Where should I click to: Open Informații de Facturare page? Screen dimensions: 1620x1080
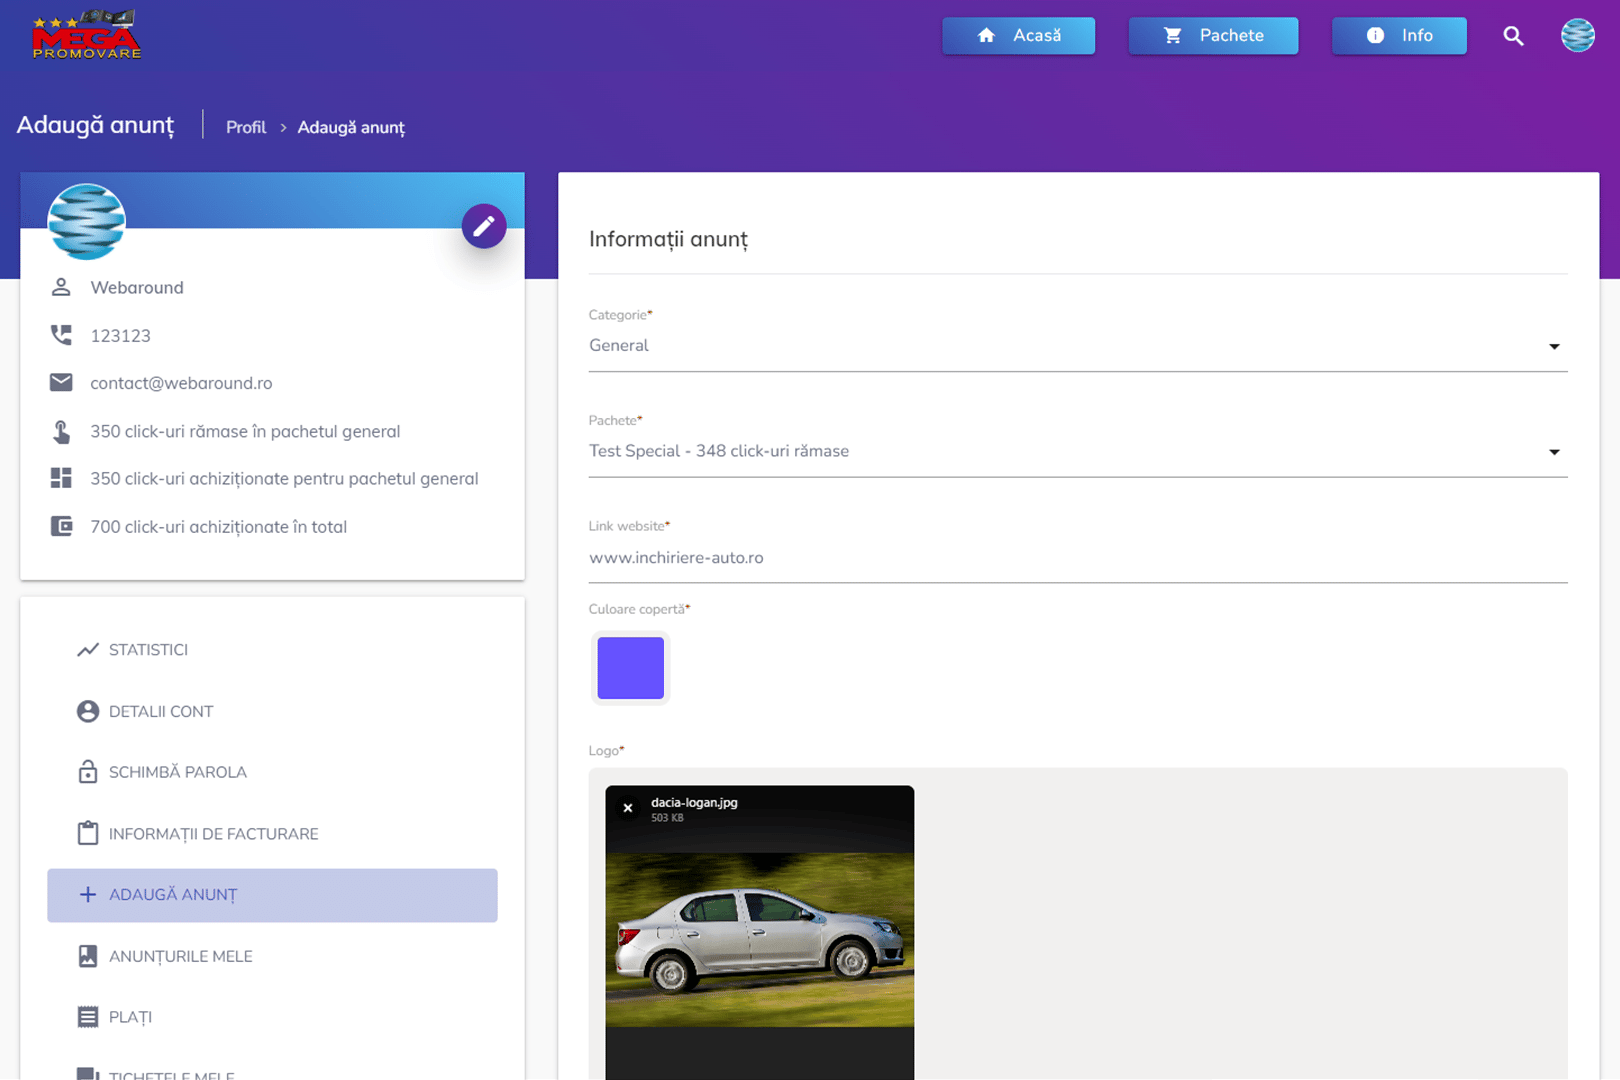tap(213, 834)
